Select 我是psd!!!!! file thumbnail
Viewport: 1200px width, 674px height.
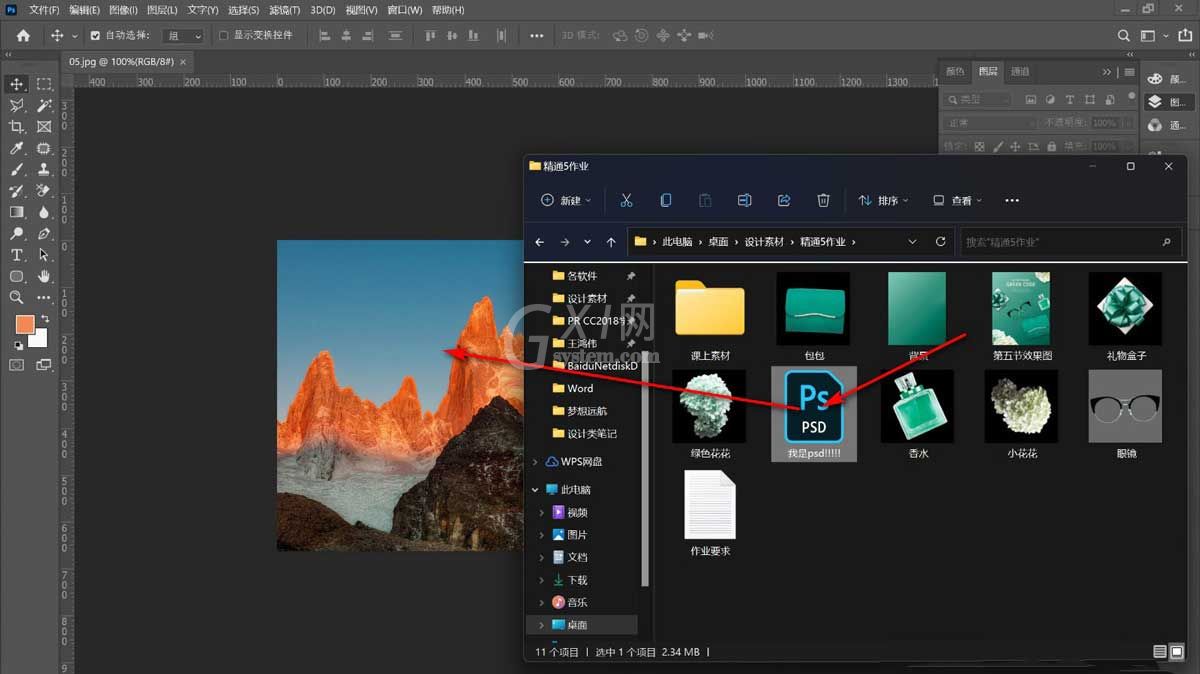[814, 413]
